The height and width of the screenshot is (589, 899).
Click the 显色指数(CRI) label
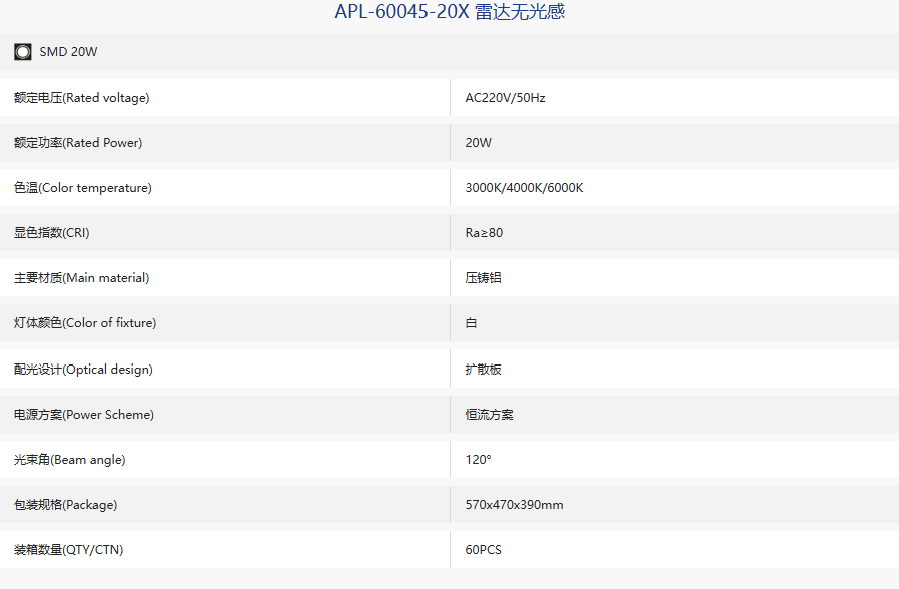tap(52, 233)
